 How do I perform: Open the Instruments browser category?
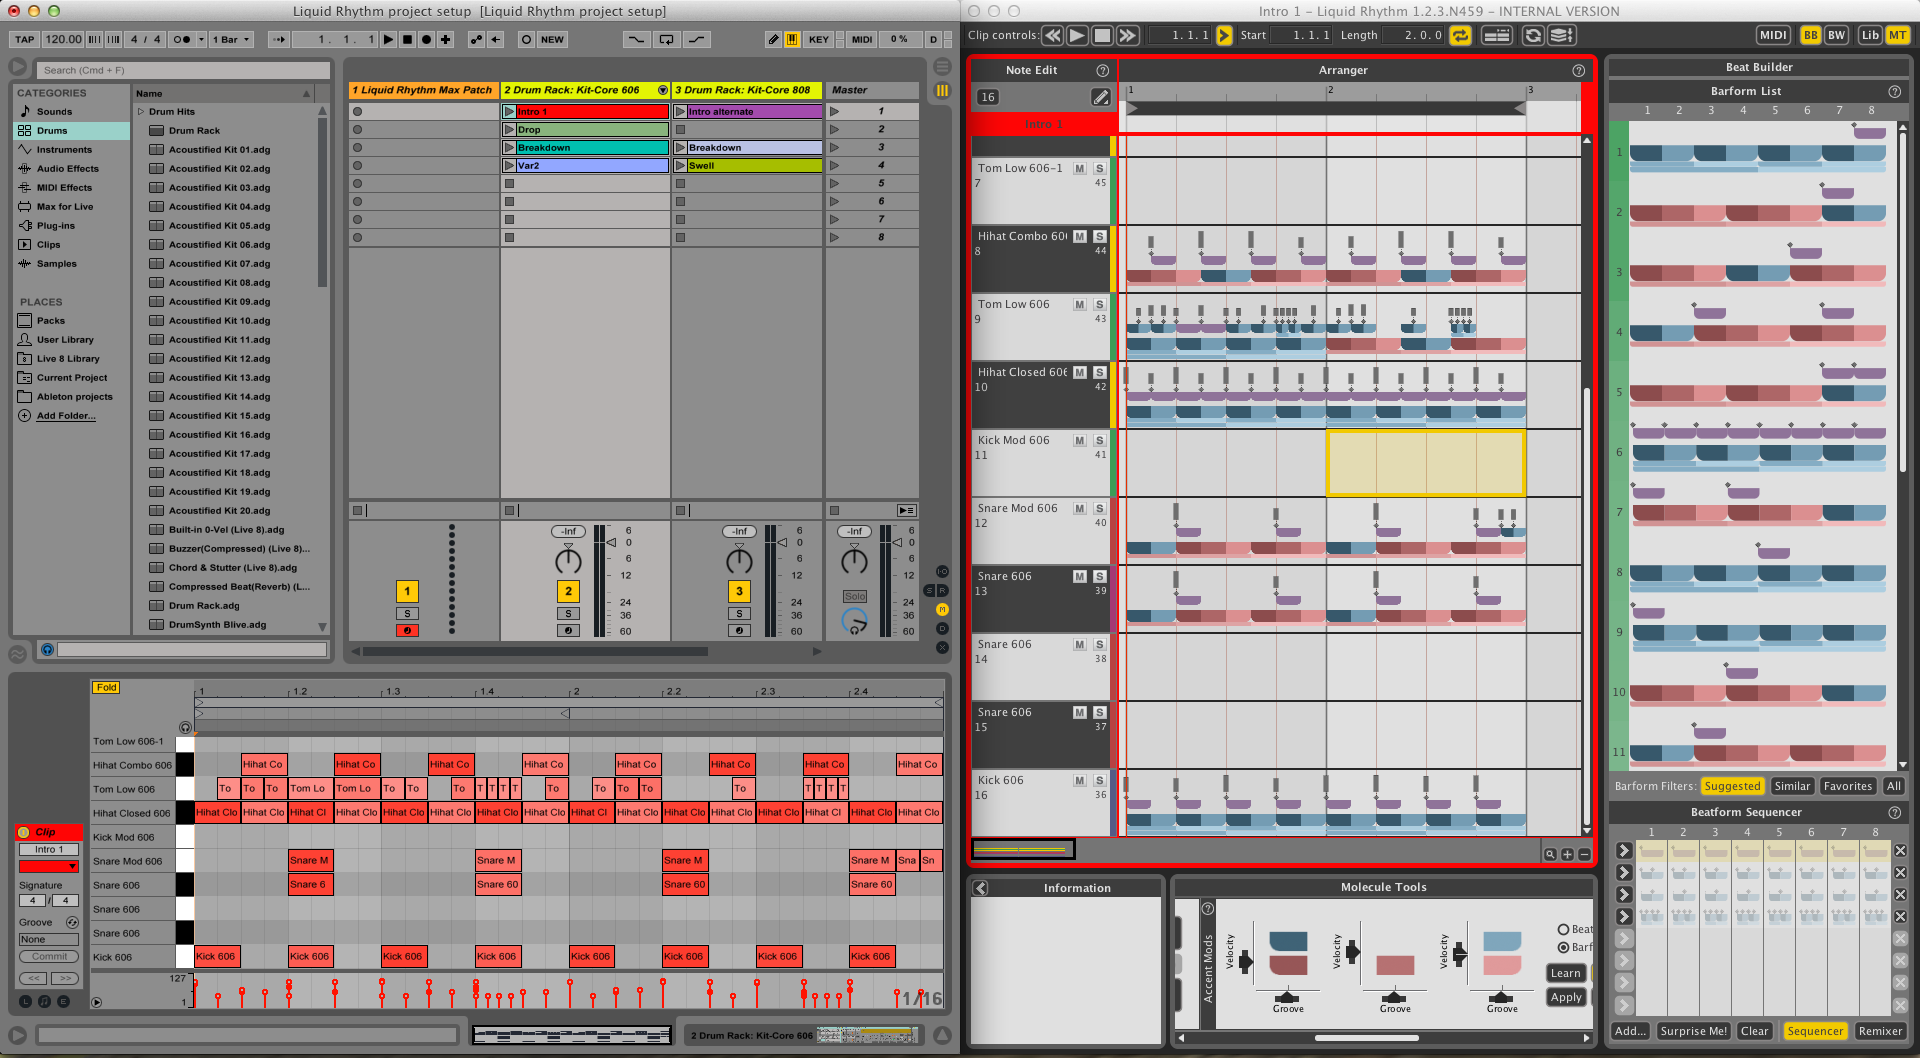tap(64, 149)
